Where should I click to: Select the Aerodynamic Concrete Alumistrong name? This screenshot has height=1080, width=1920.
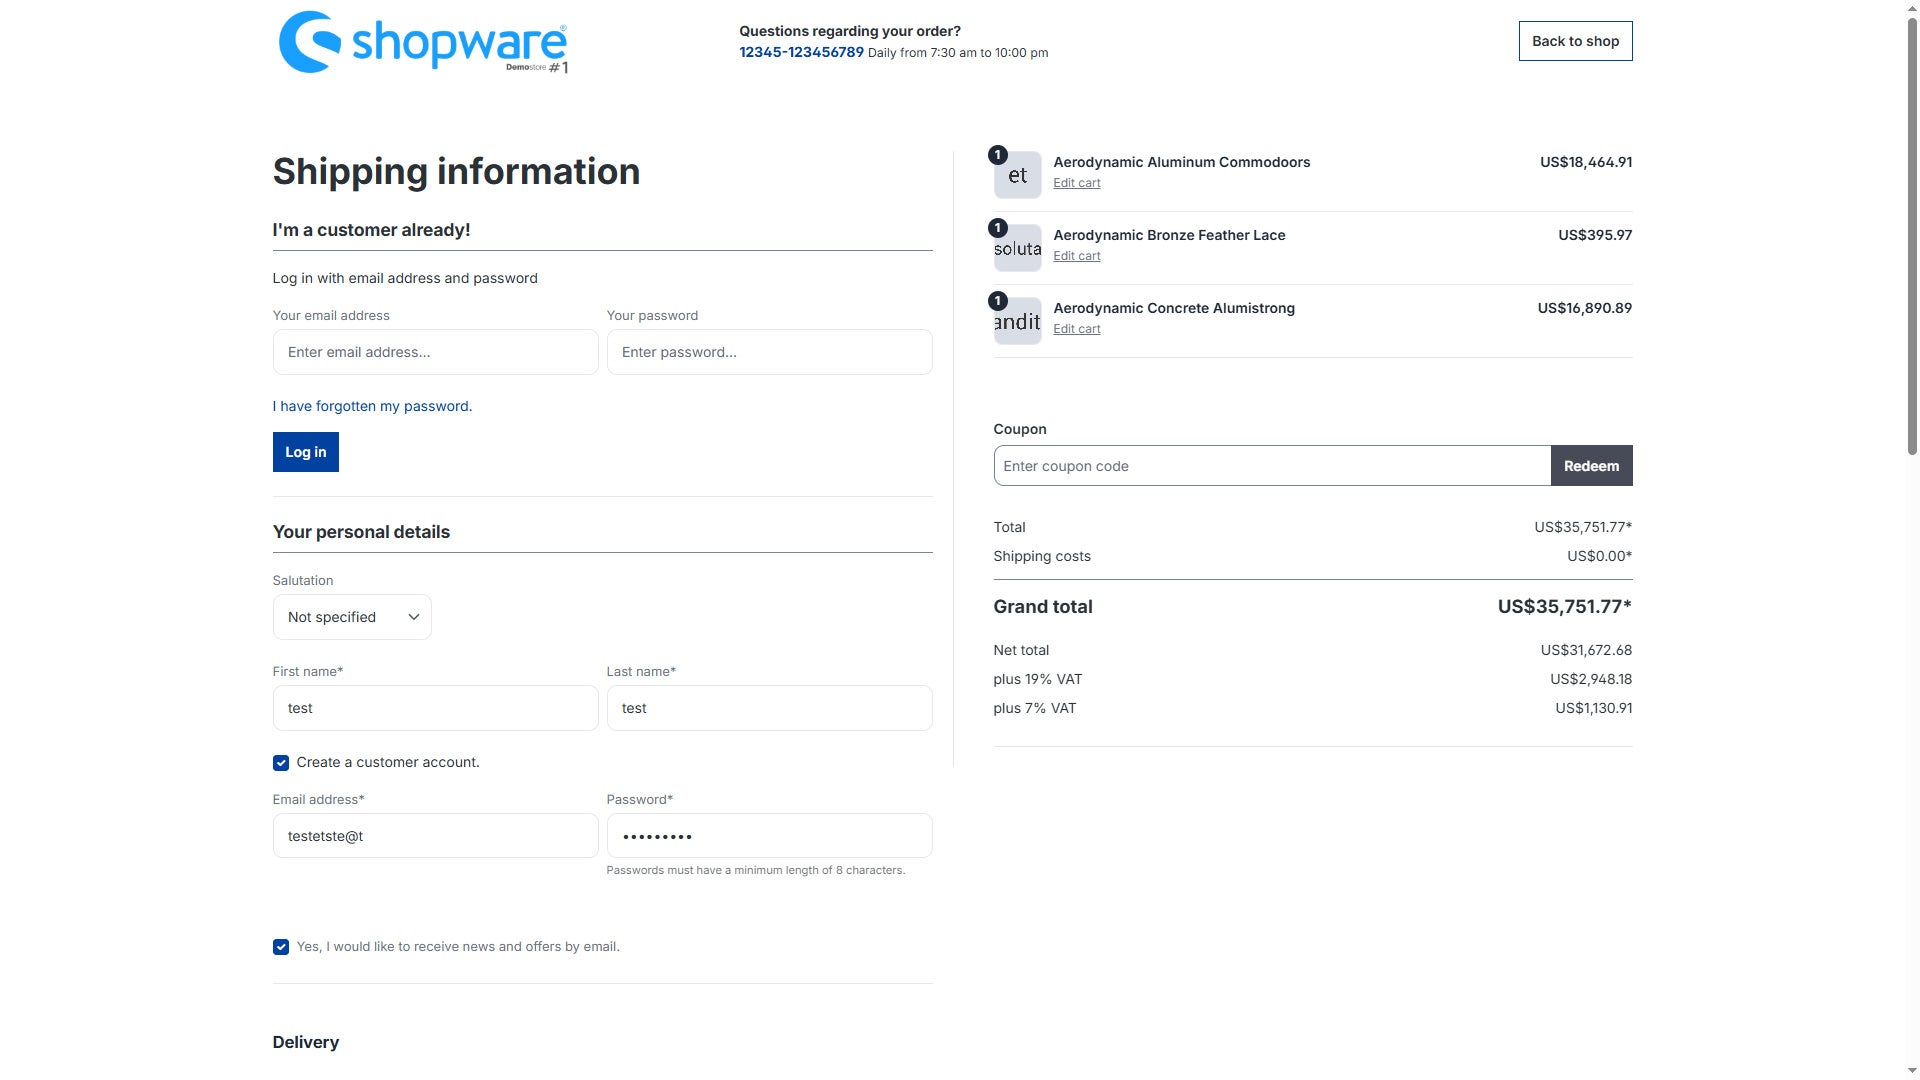pos(1174,308)
